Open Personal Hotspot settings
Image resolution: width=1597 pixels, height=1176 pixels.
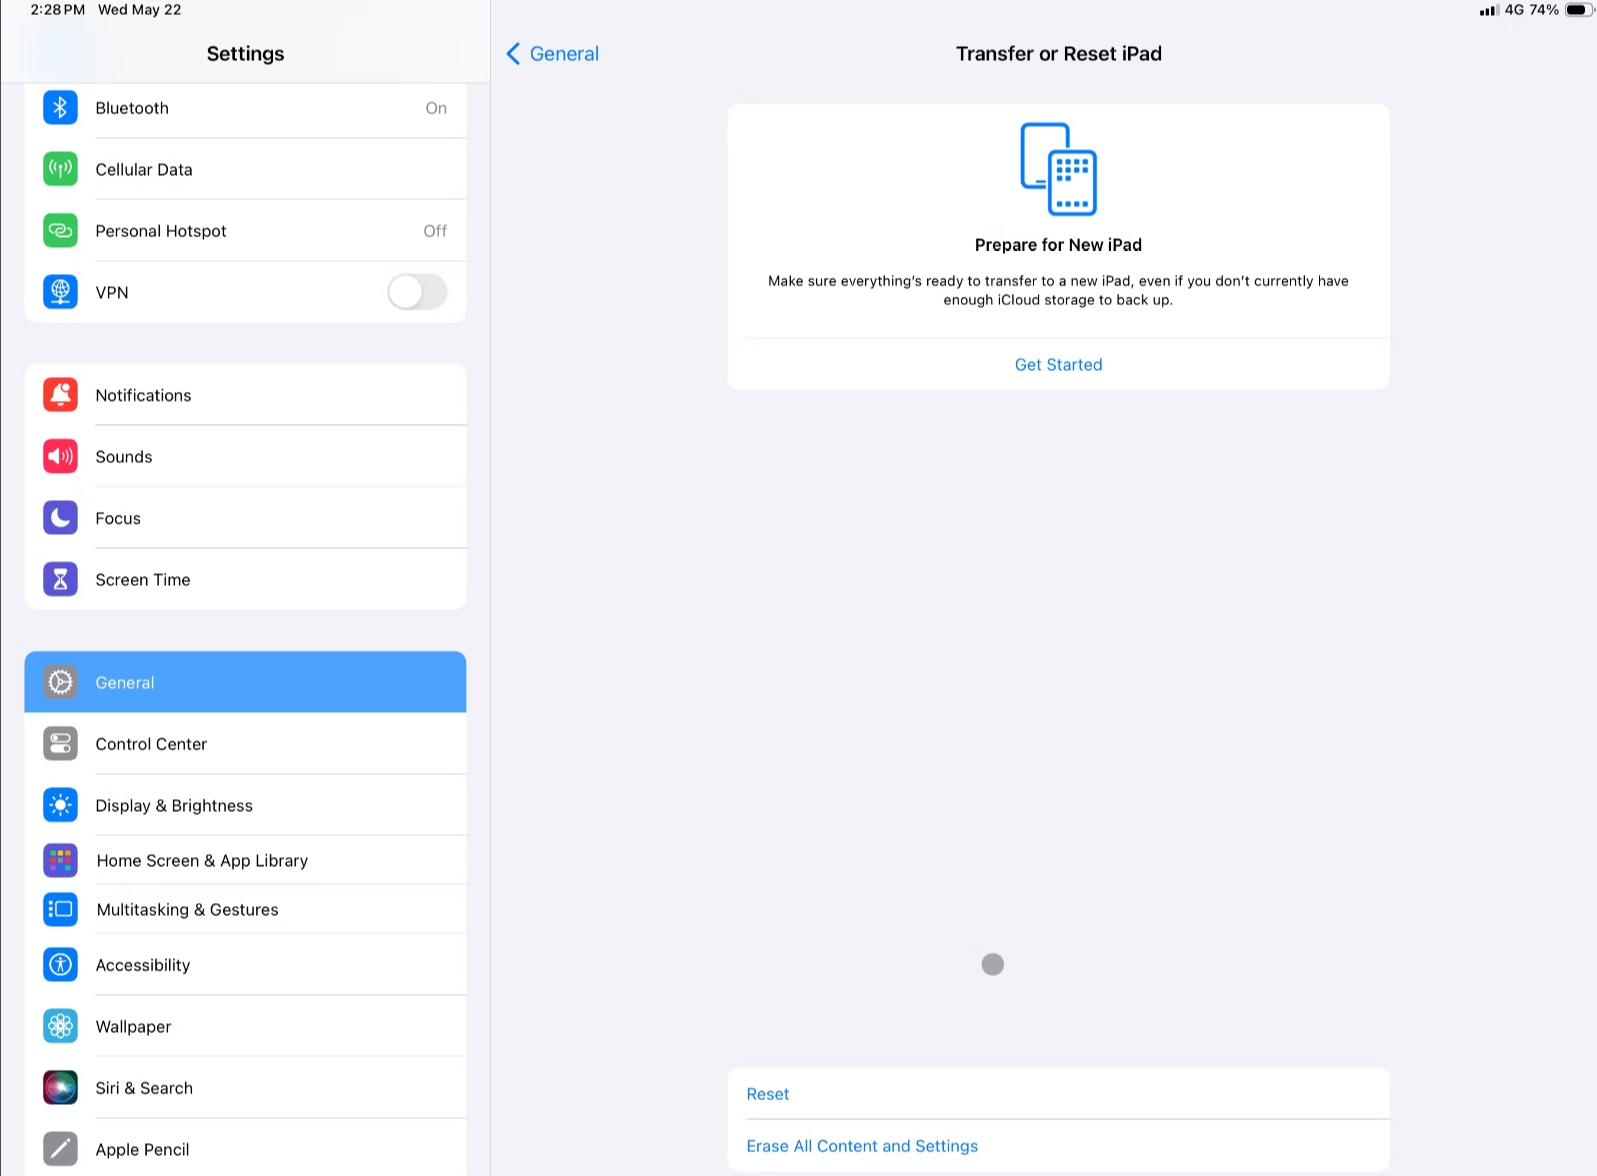click(245, 231)
